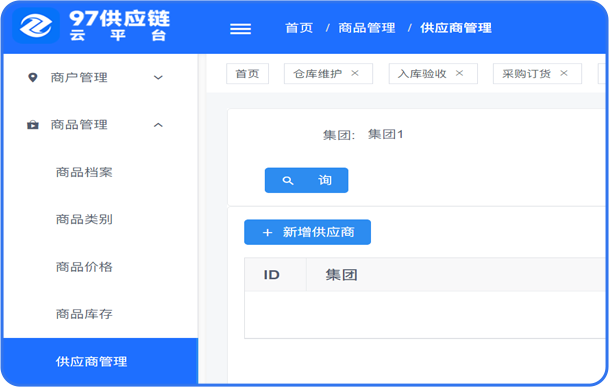
Task: Click 新增供应商 button
Action: [307, 232]
